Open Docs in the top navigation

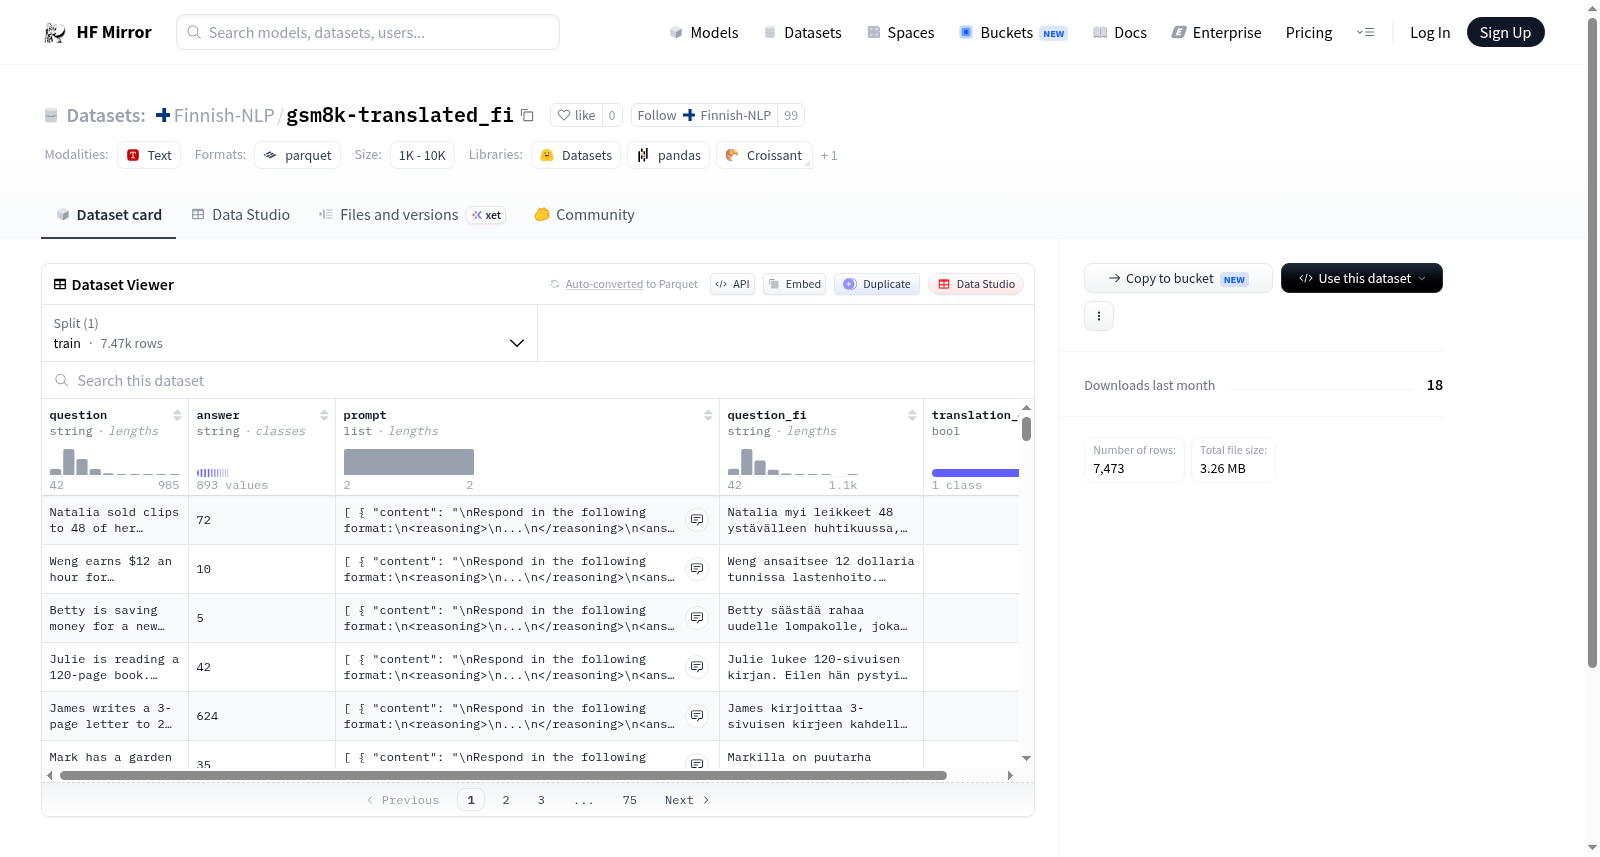click(1120, 33)
